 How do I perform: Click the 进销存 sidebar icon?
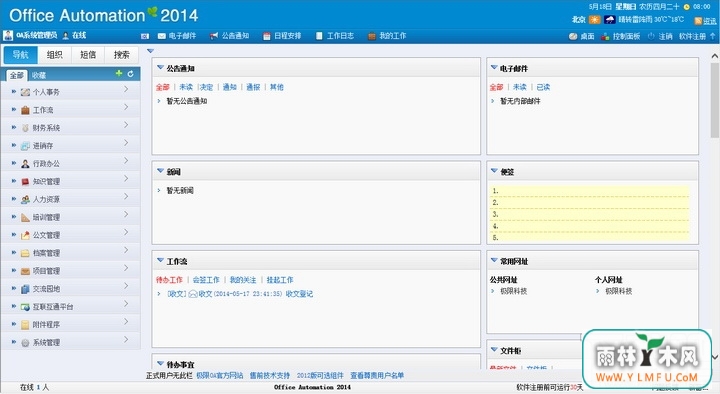click(25, 146)
